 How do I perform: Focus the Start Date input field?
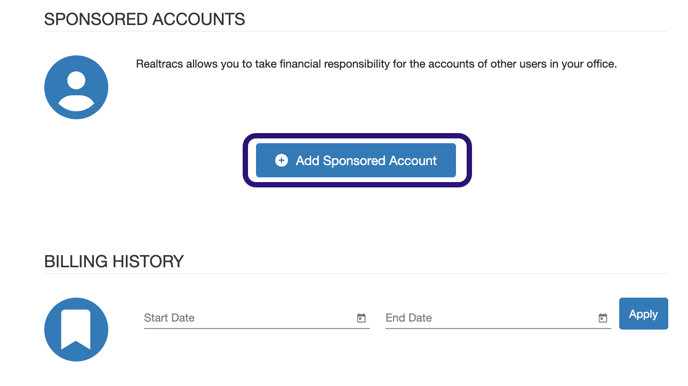click(x=257, y=318)
